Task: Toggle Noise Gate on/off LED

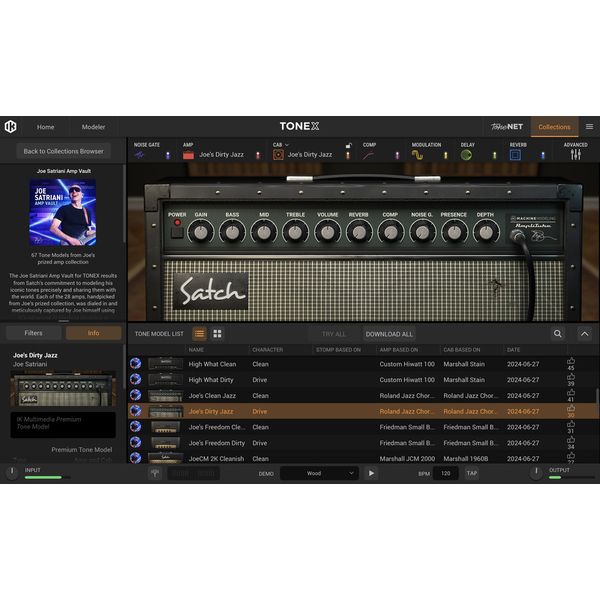Action: tap(168, 155)
